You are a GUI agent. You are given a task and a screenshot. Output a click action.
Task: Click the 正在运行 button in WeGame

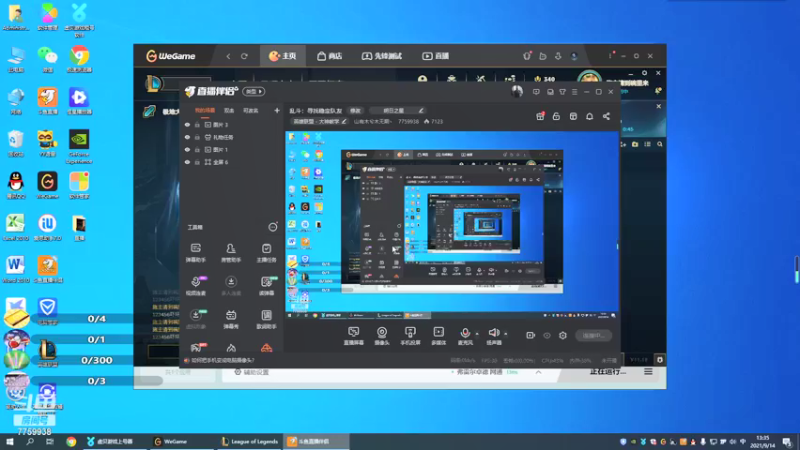[608, 371]
